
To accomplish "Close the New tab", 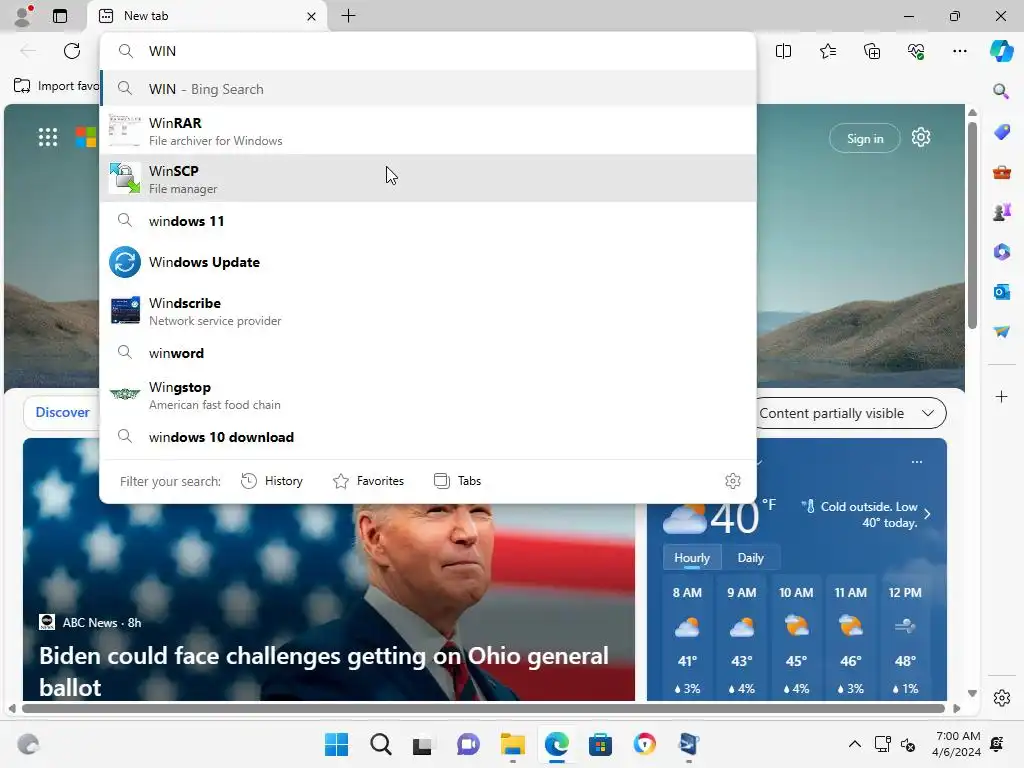I will tap(312, 16).
